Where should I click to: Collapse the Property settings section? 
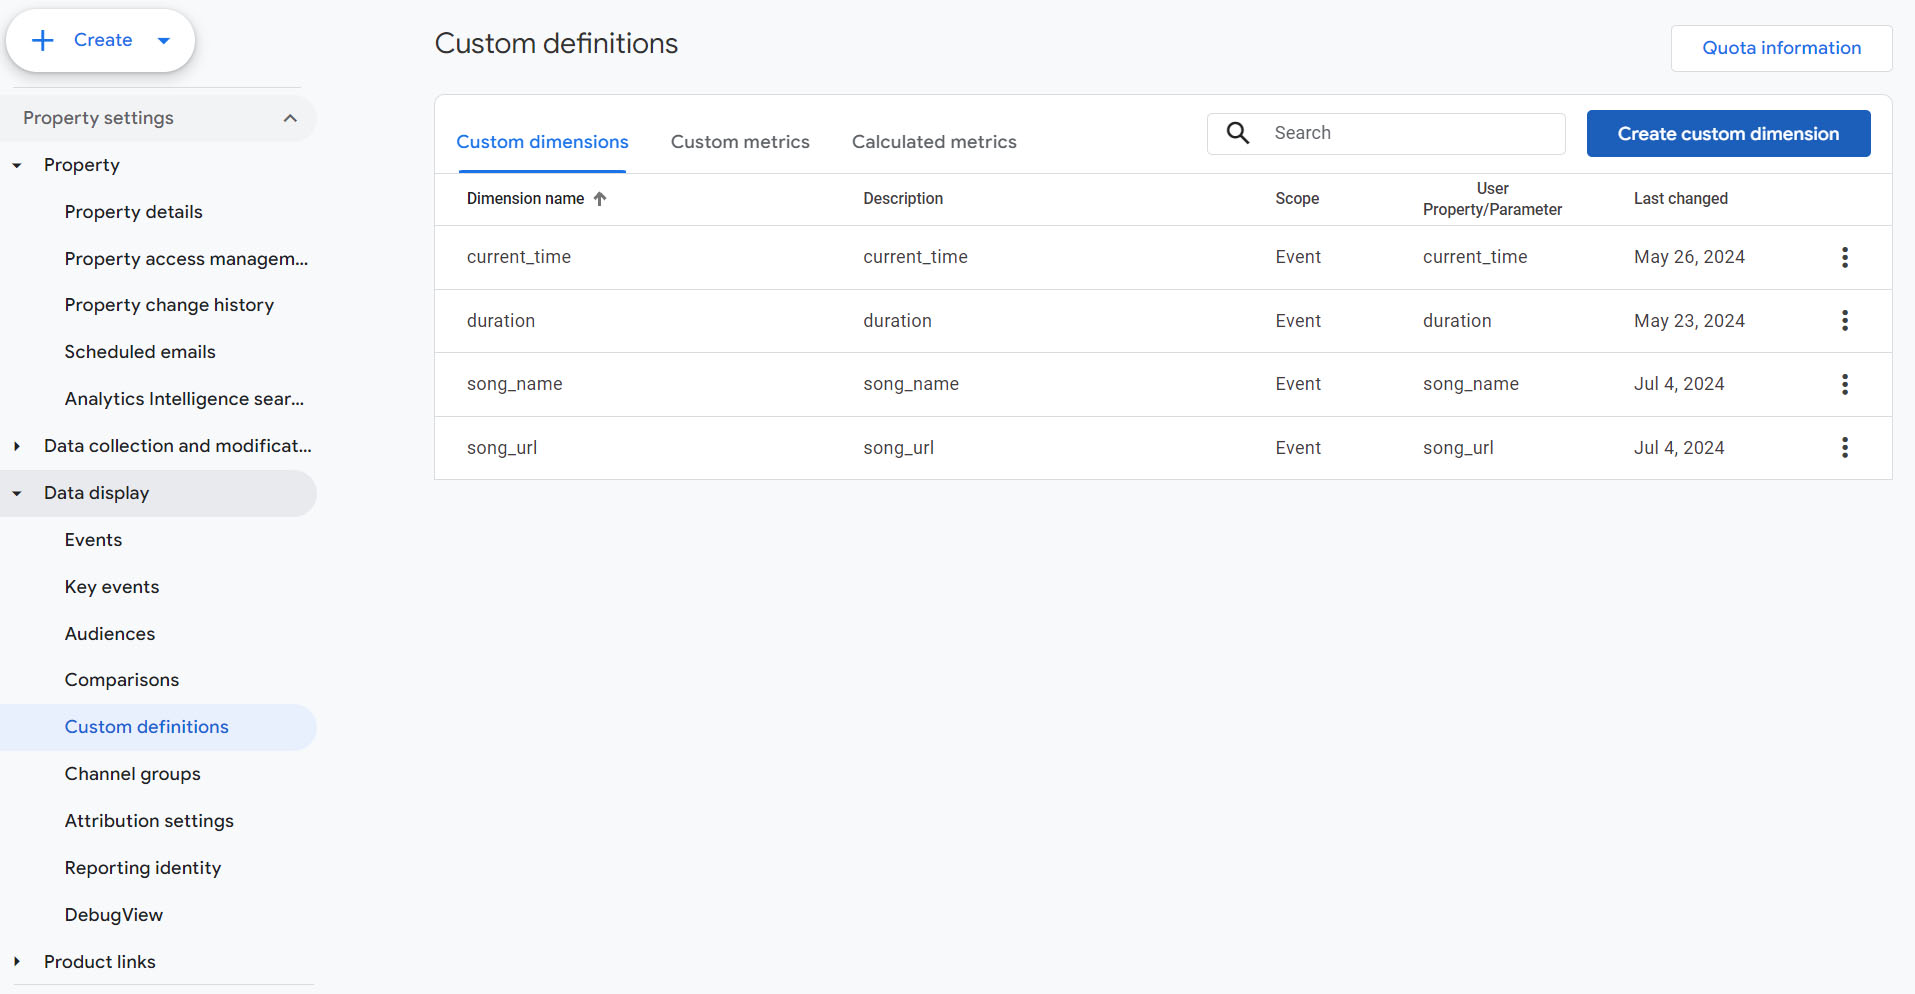click(290, 118)
